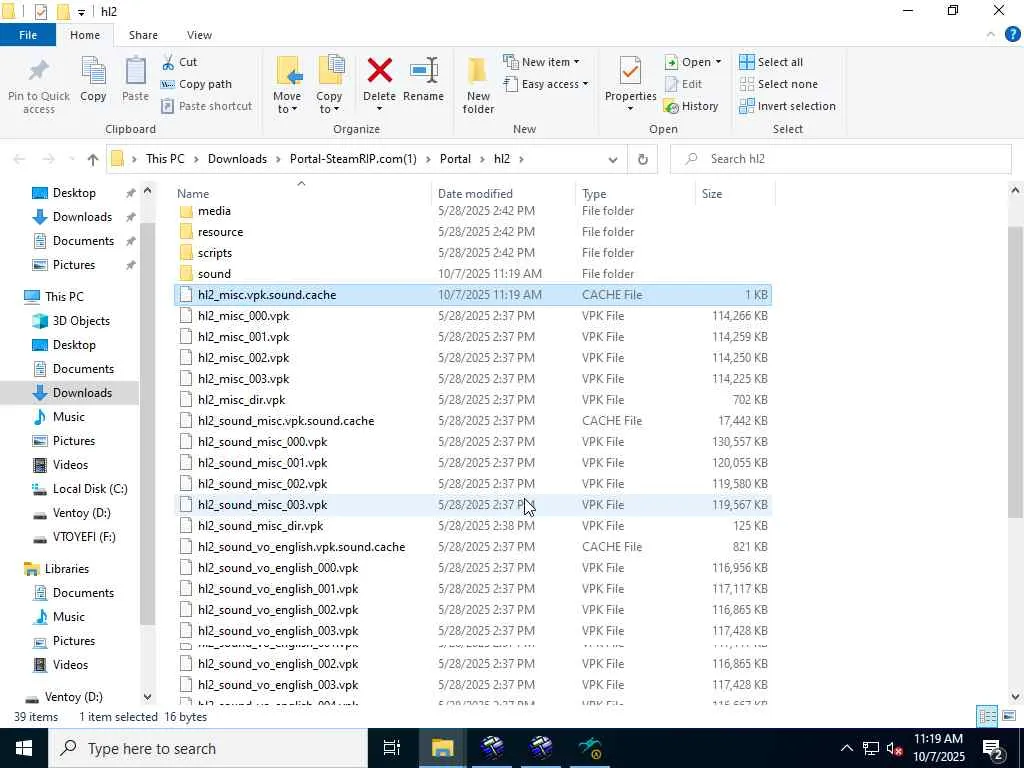
Task: Expand the address bar history dropdown
Action: pos(613,159)
